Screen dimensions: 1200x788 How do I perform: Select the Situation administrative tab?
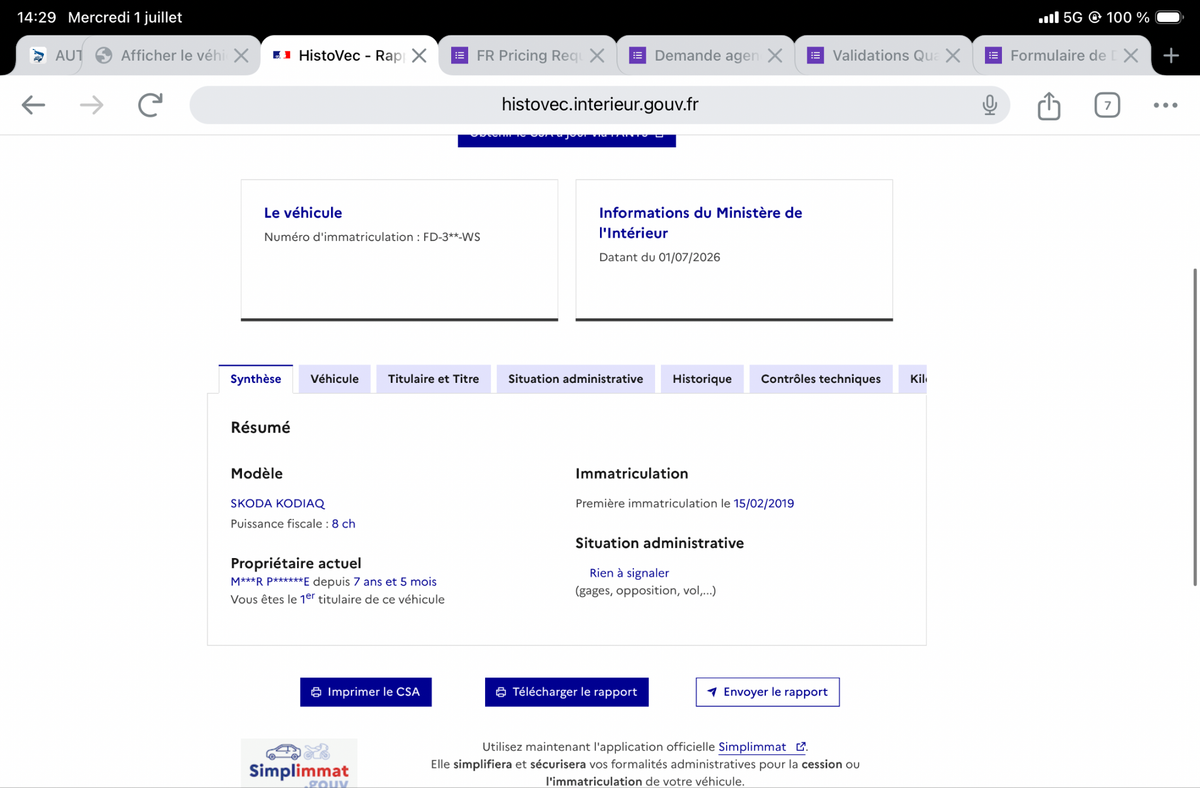[575, 379]
